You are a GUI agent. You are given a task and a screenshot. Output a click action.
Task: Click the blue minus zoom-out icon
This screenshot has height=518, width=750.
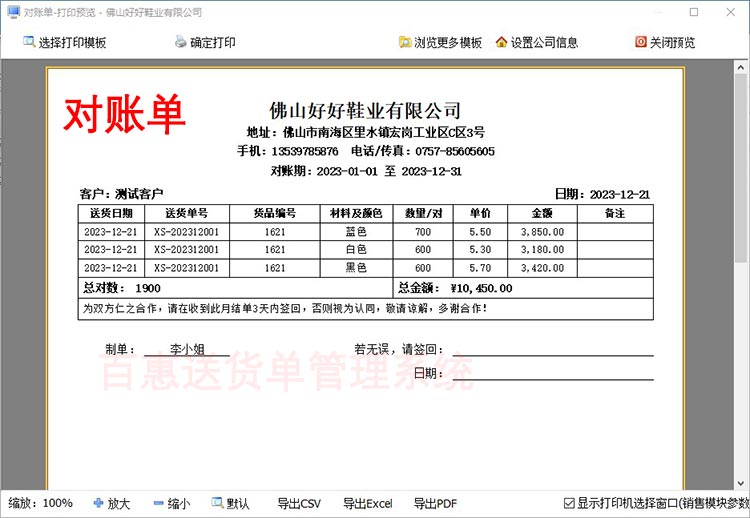[x=158, y=503]
